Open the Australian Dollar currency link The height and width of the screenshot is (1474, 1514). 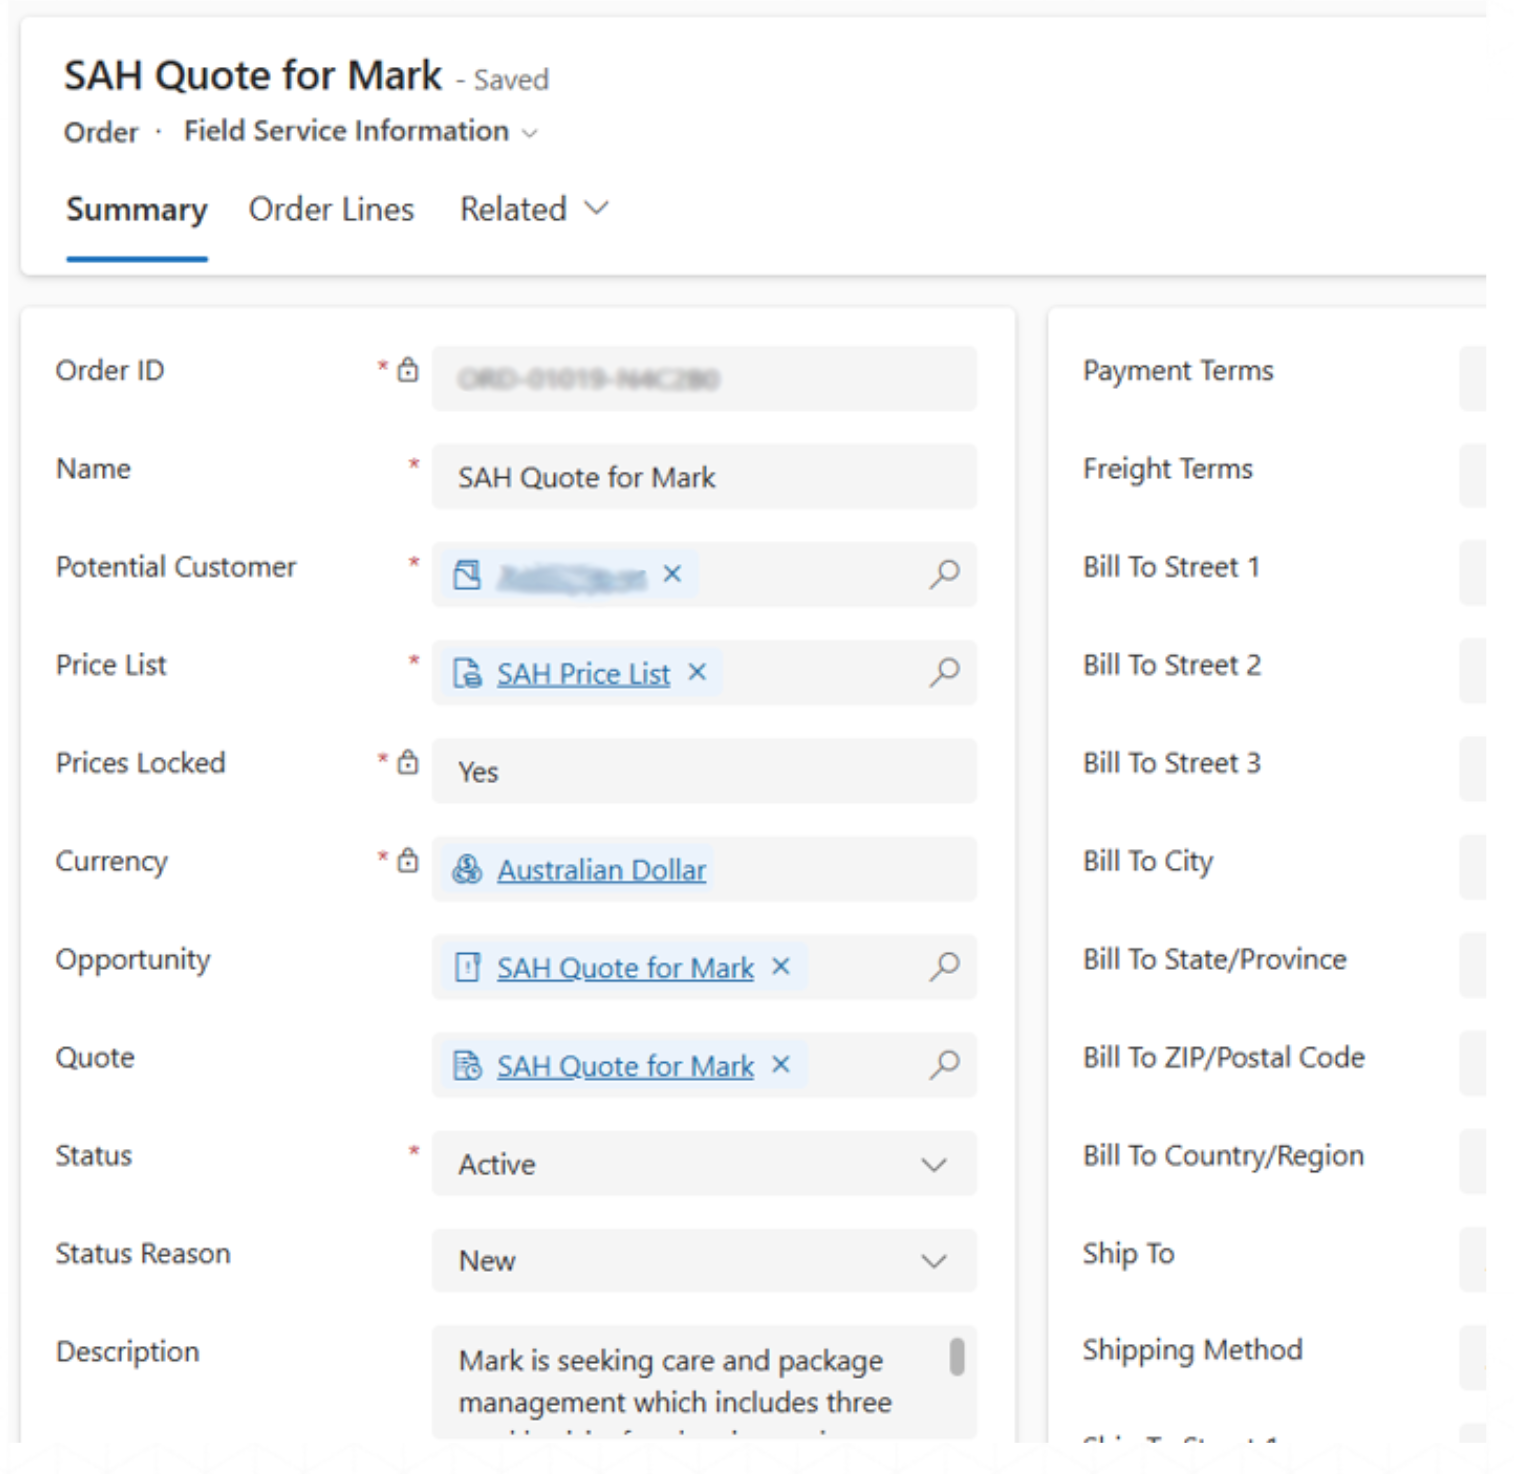click(x=601, y=870)
